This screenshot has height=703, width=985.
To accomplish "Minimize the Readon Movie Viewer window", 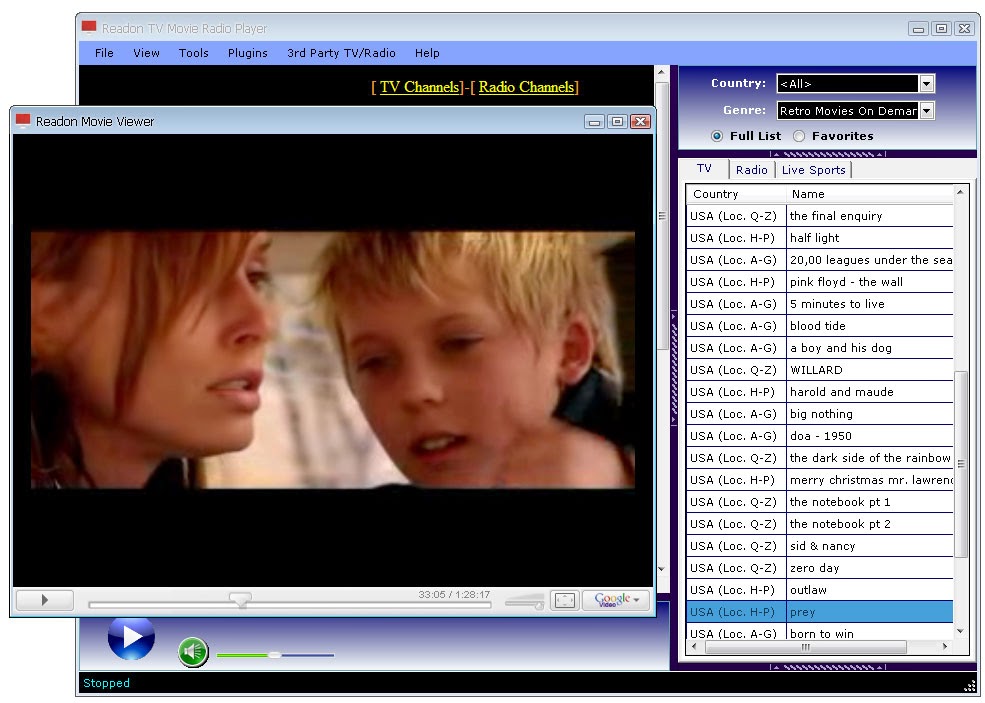I will [x=594, y=121].
